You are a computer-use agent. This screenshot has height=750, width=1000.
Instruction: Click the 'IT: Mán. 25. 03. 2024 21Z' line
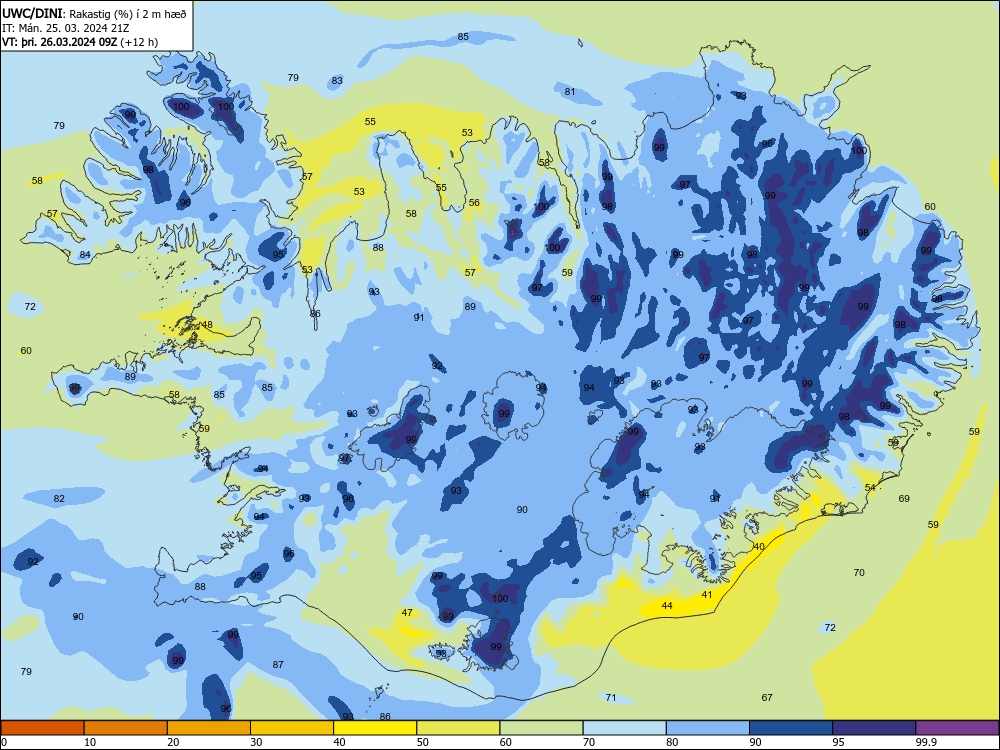pyautogui.click(x=66, y=28)
